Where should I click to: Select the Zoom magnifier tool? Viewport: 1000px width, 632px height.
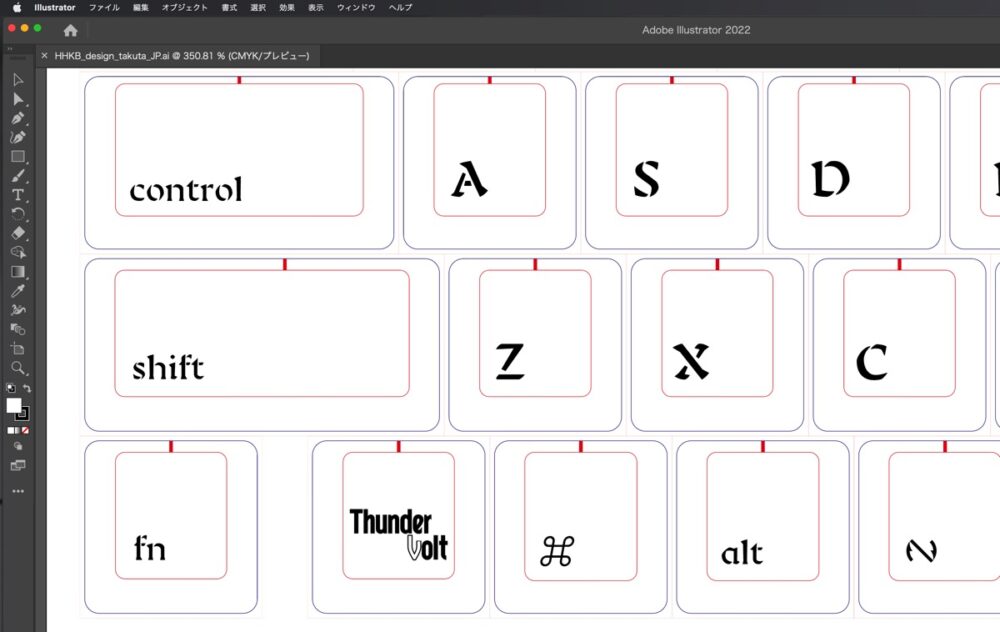18,367
